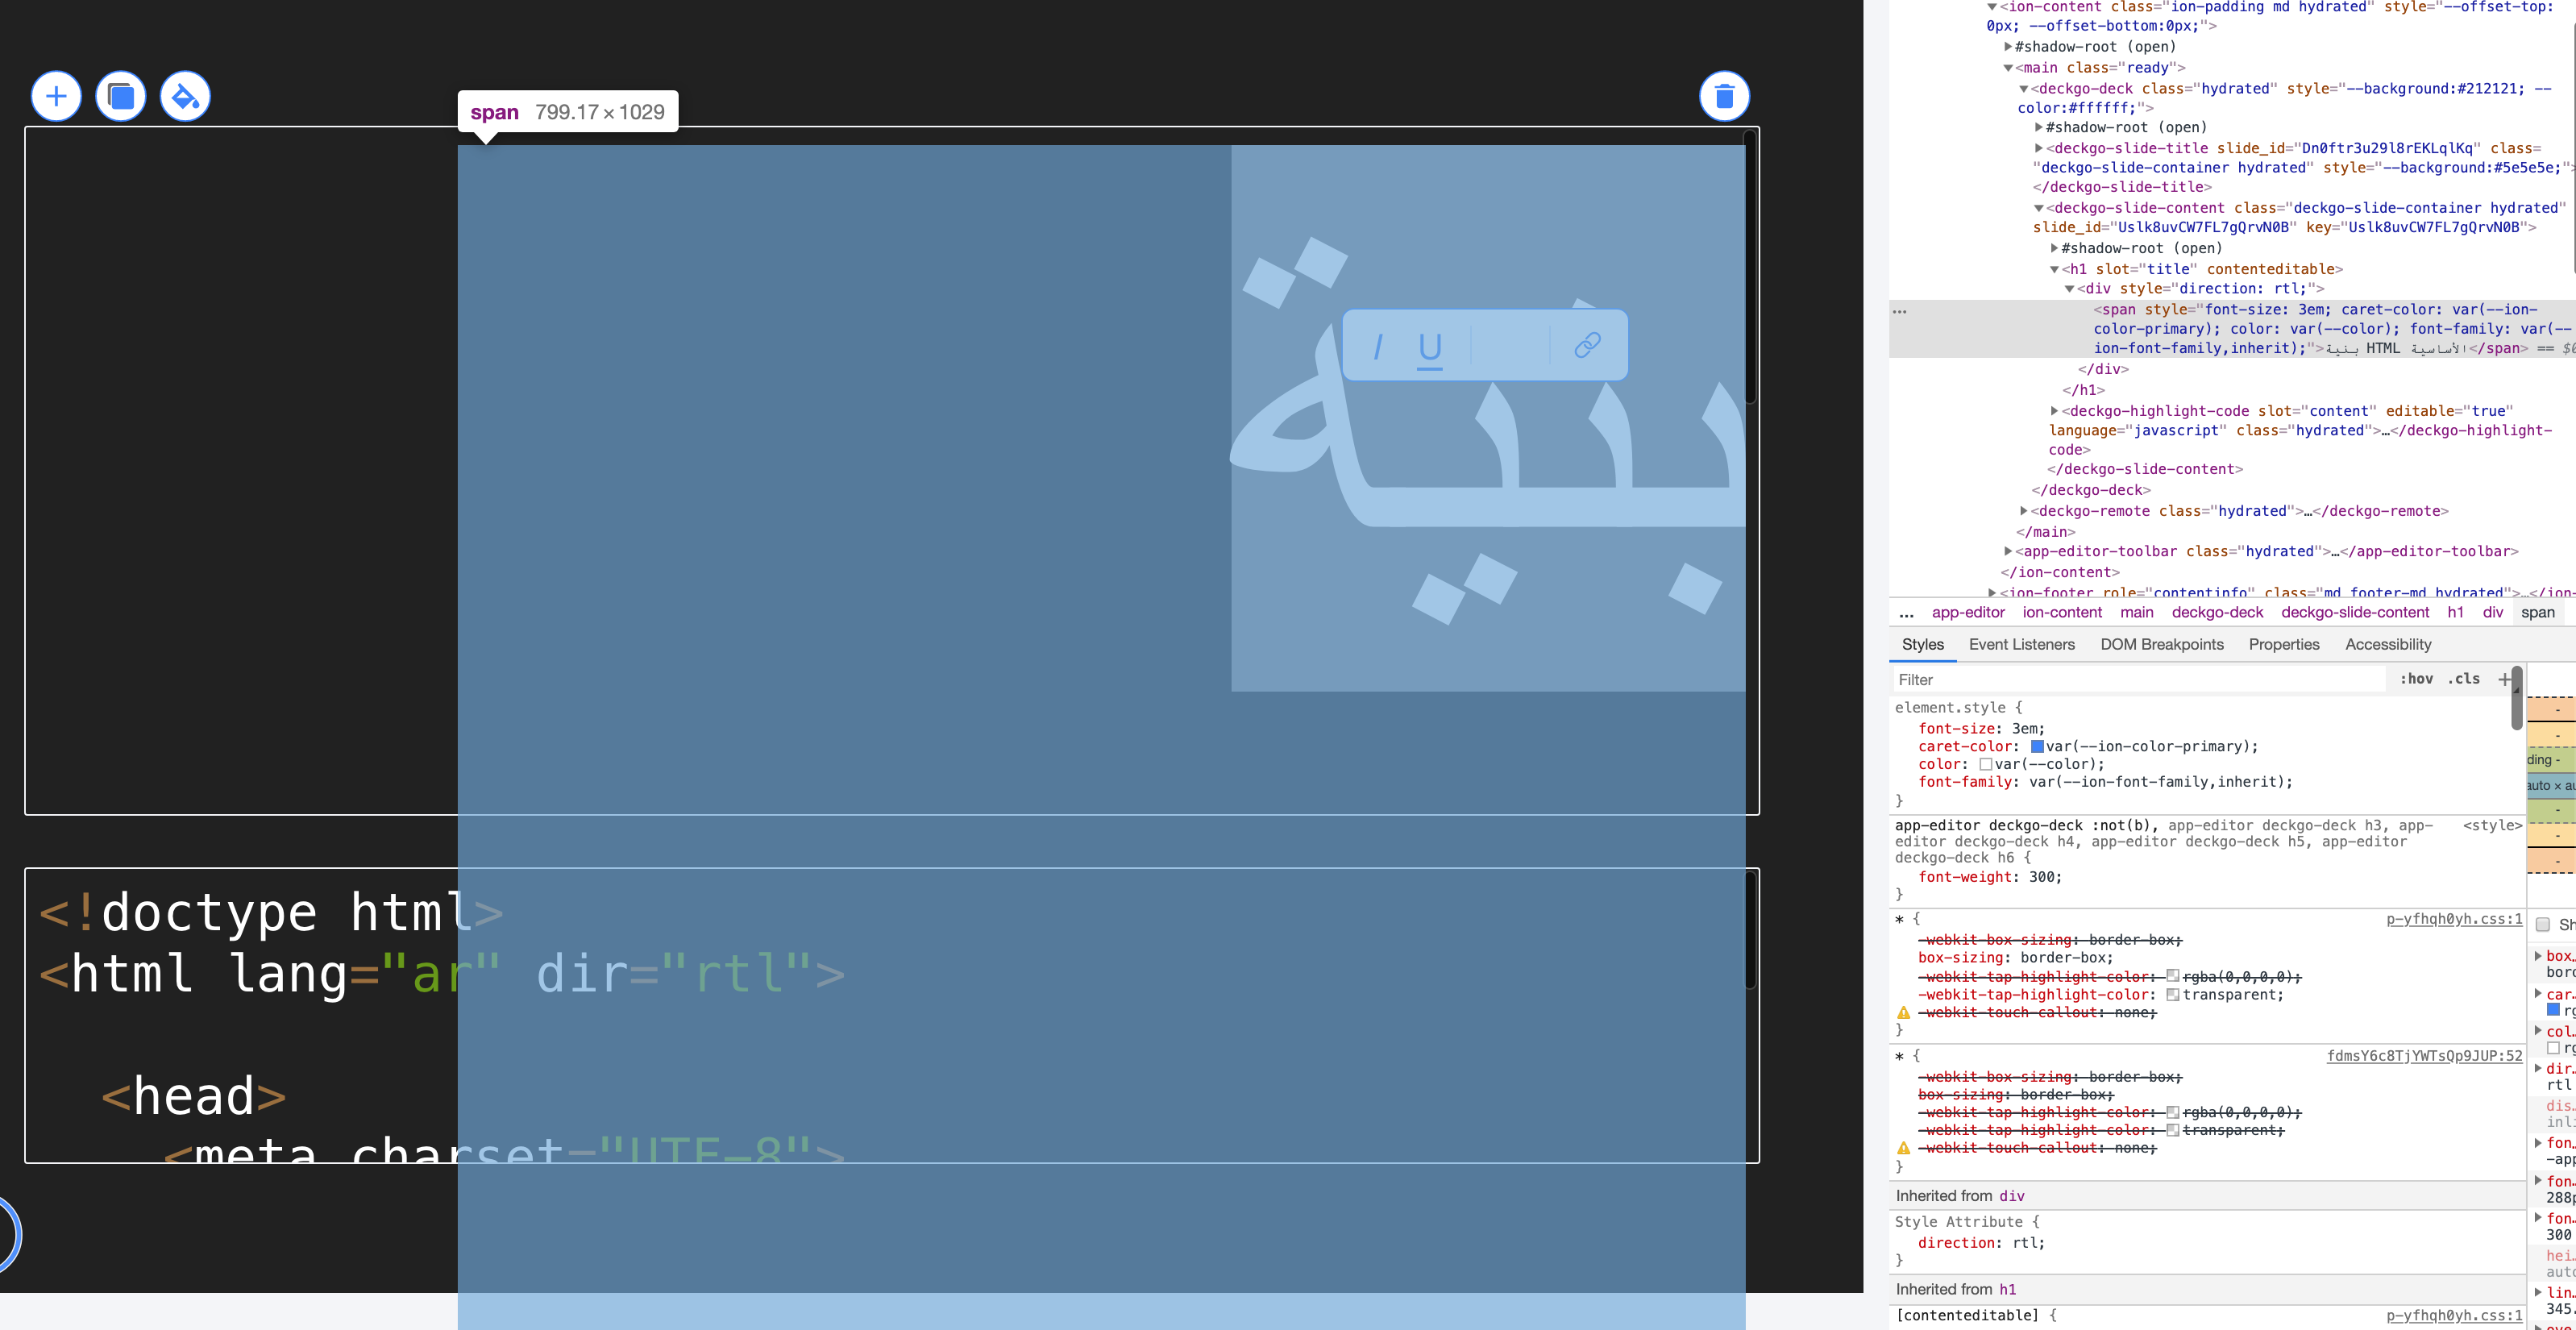Image resolution: width=2576 pixels, height=1330 pixels.
Task: Open the <style> source link
Action: point(2492,826)
